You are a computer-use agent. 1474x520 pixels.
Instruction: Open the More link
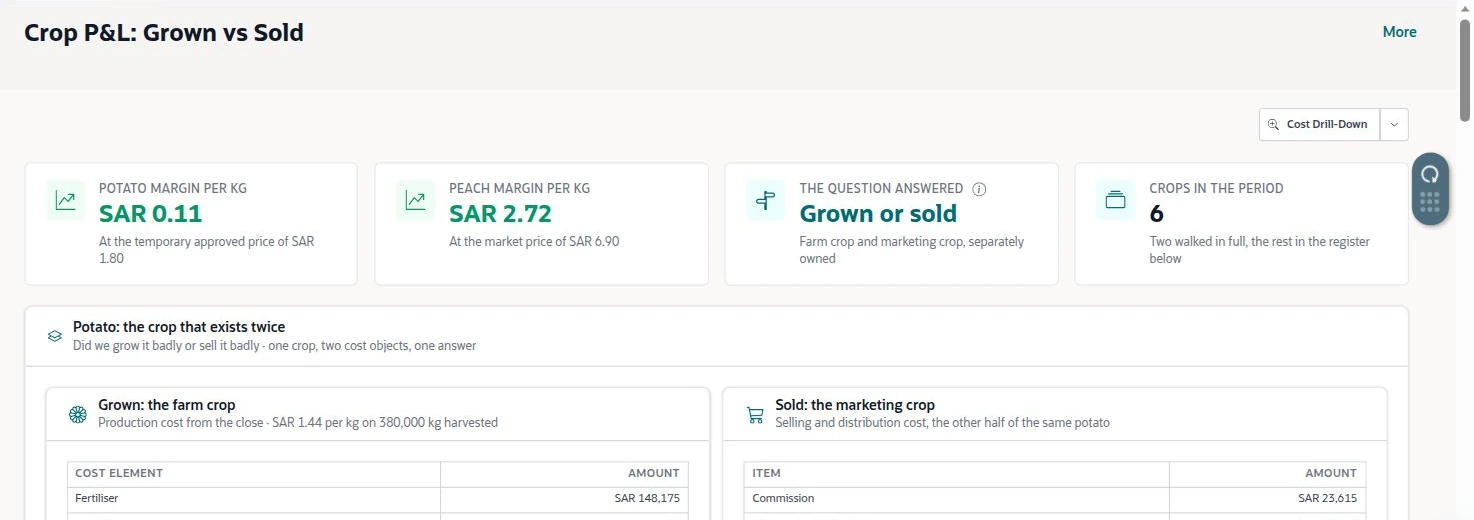(1399, 32)
